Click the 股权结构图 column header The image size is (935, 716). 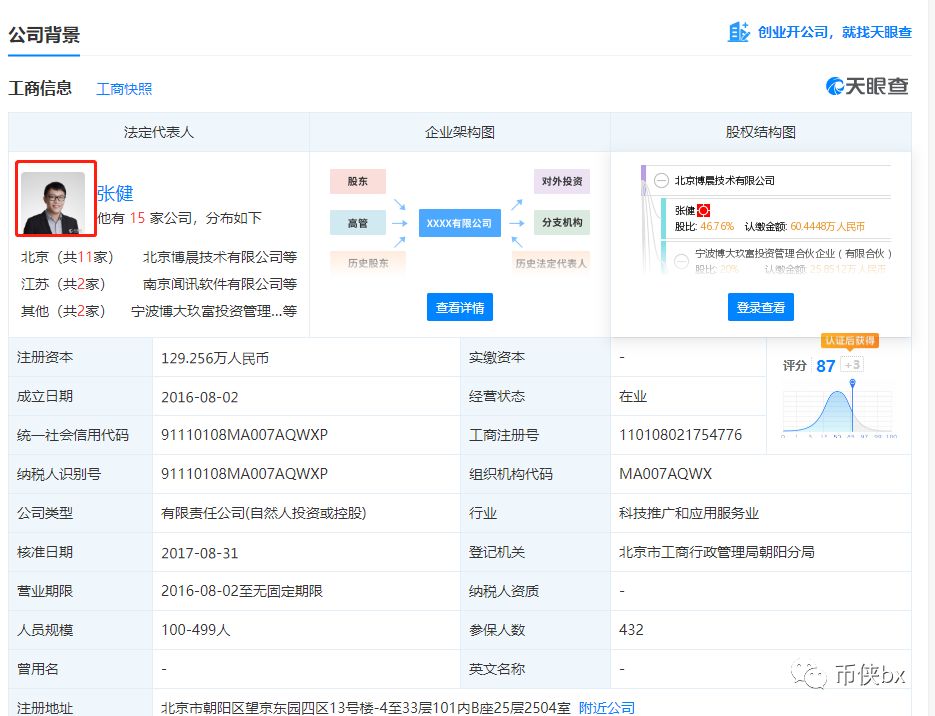pos(760,132)
